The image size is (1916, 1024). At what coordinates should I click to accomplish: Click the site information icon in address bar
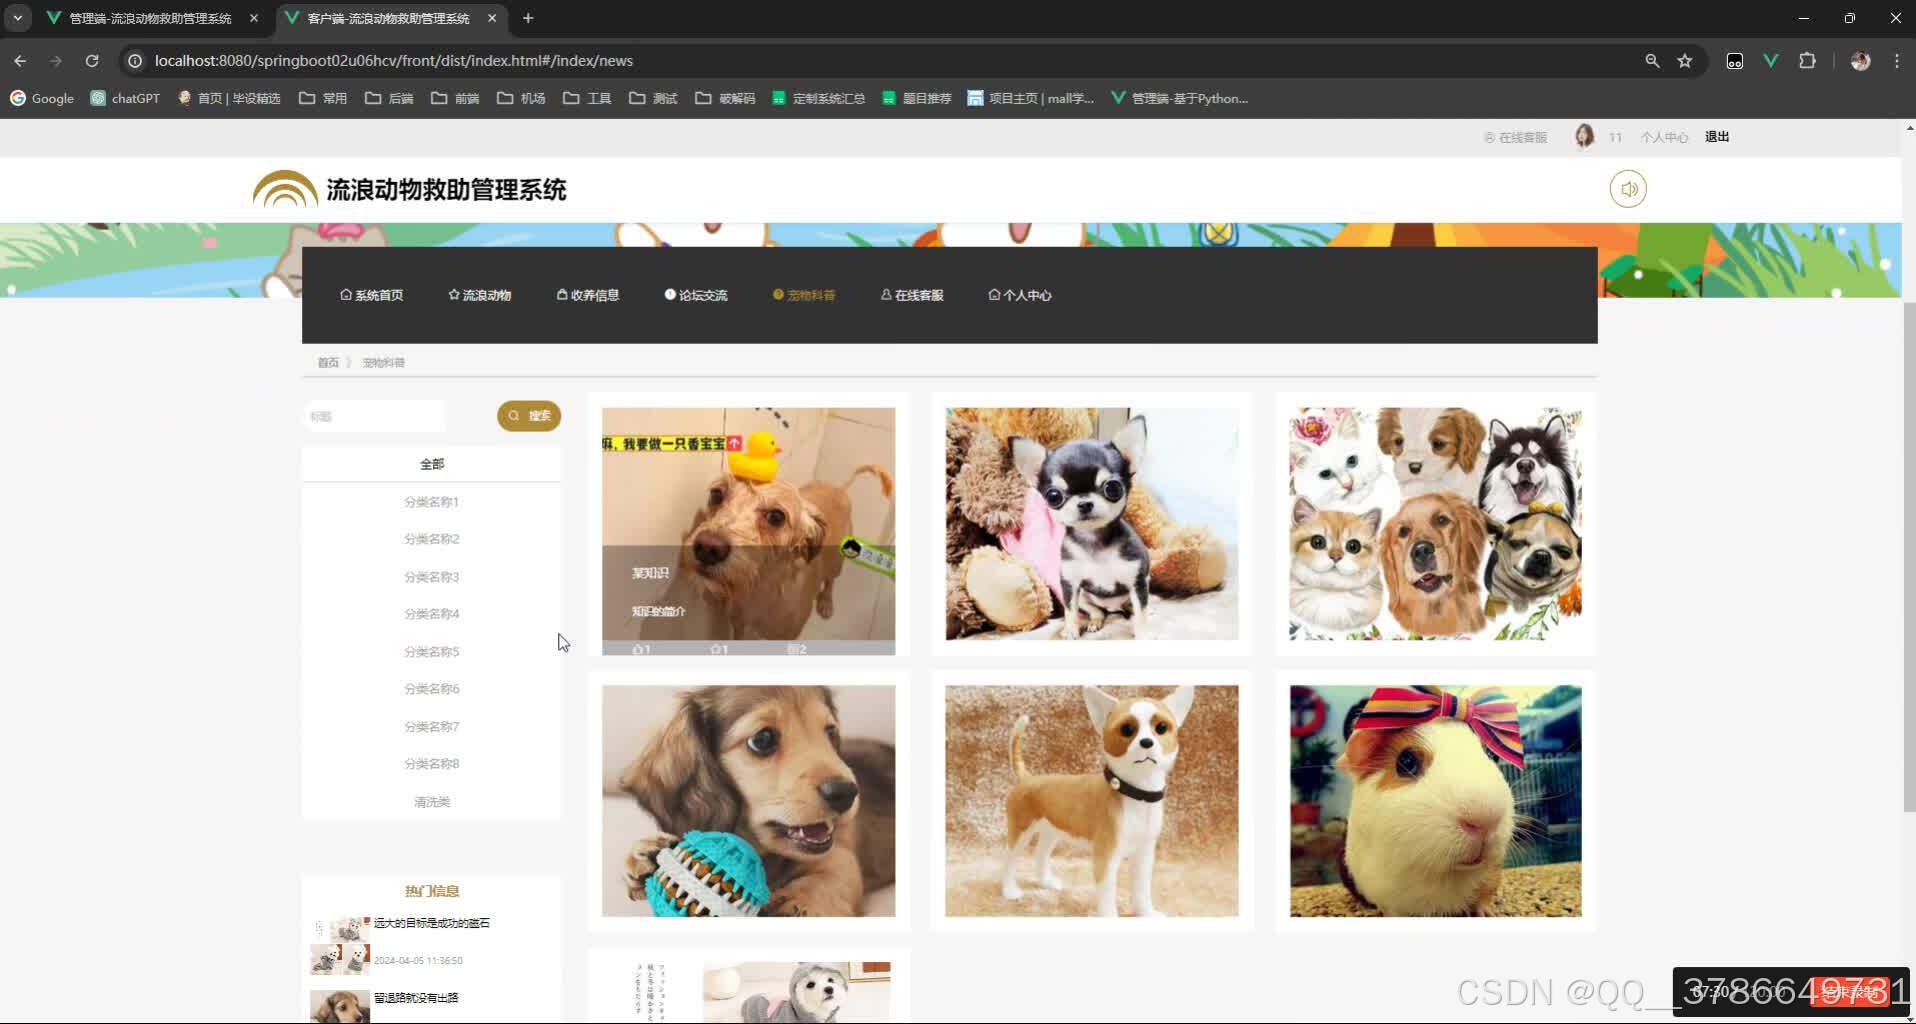pyautogui.click(x=135, y=61)
